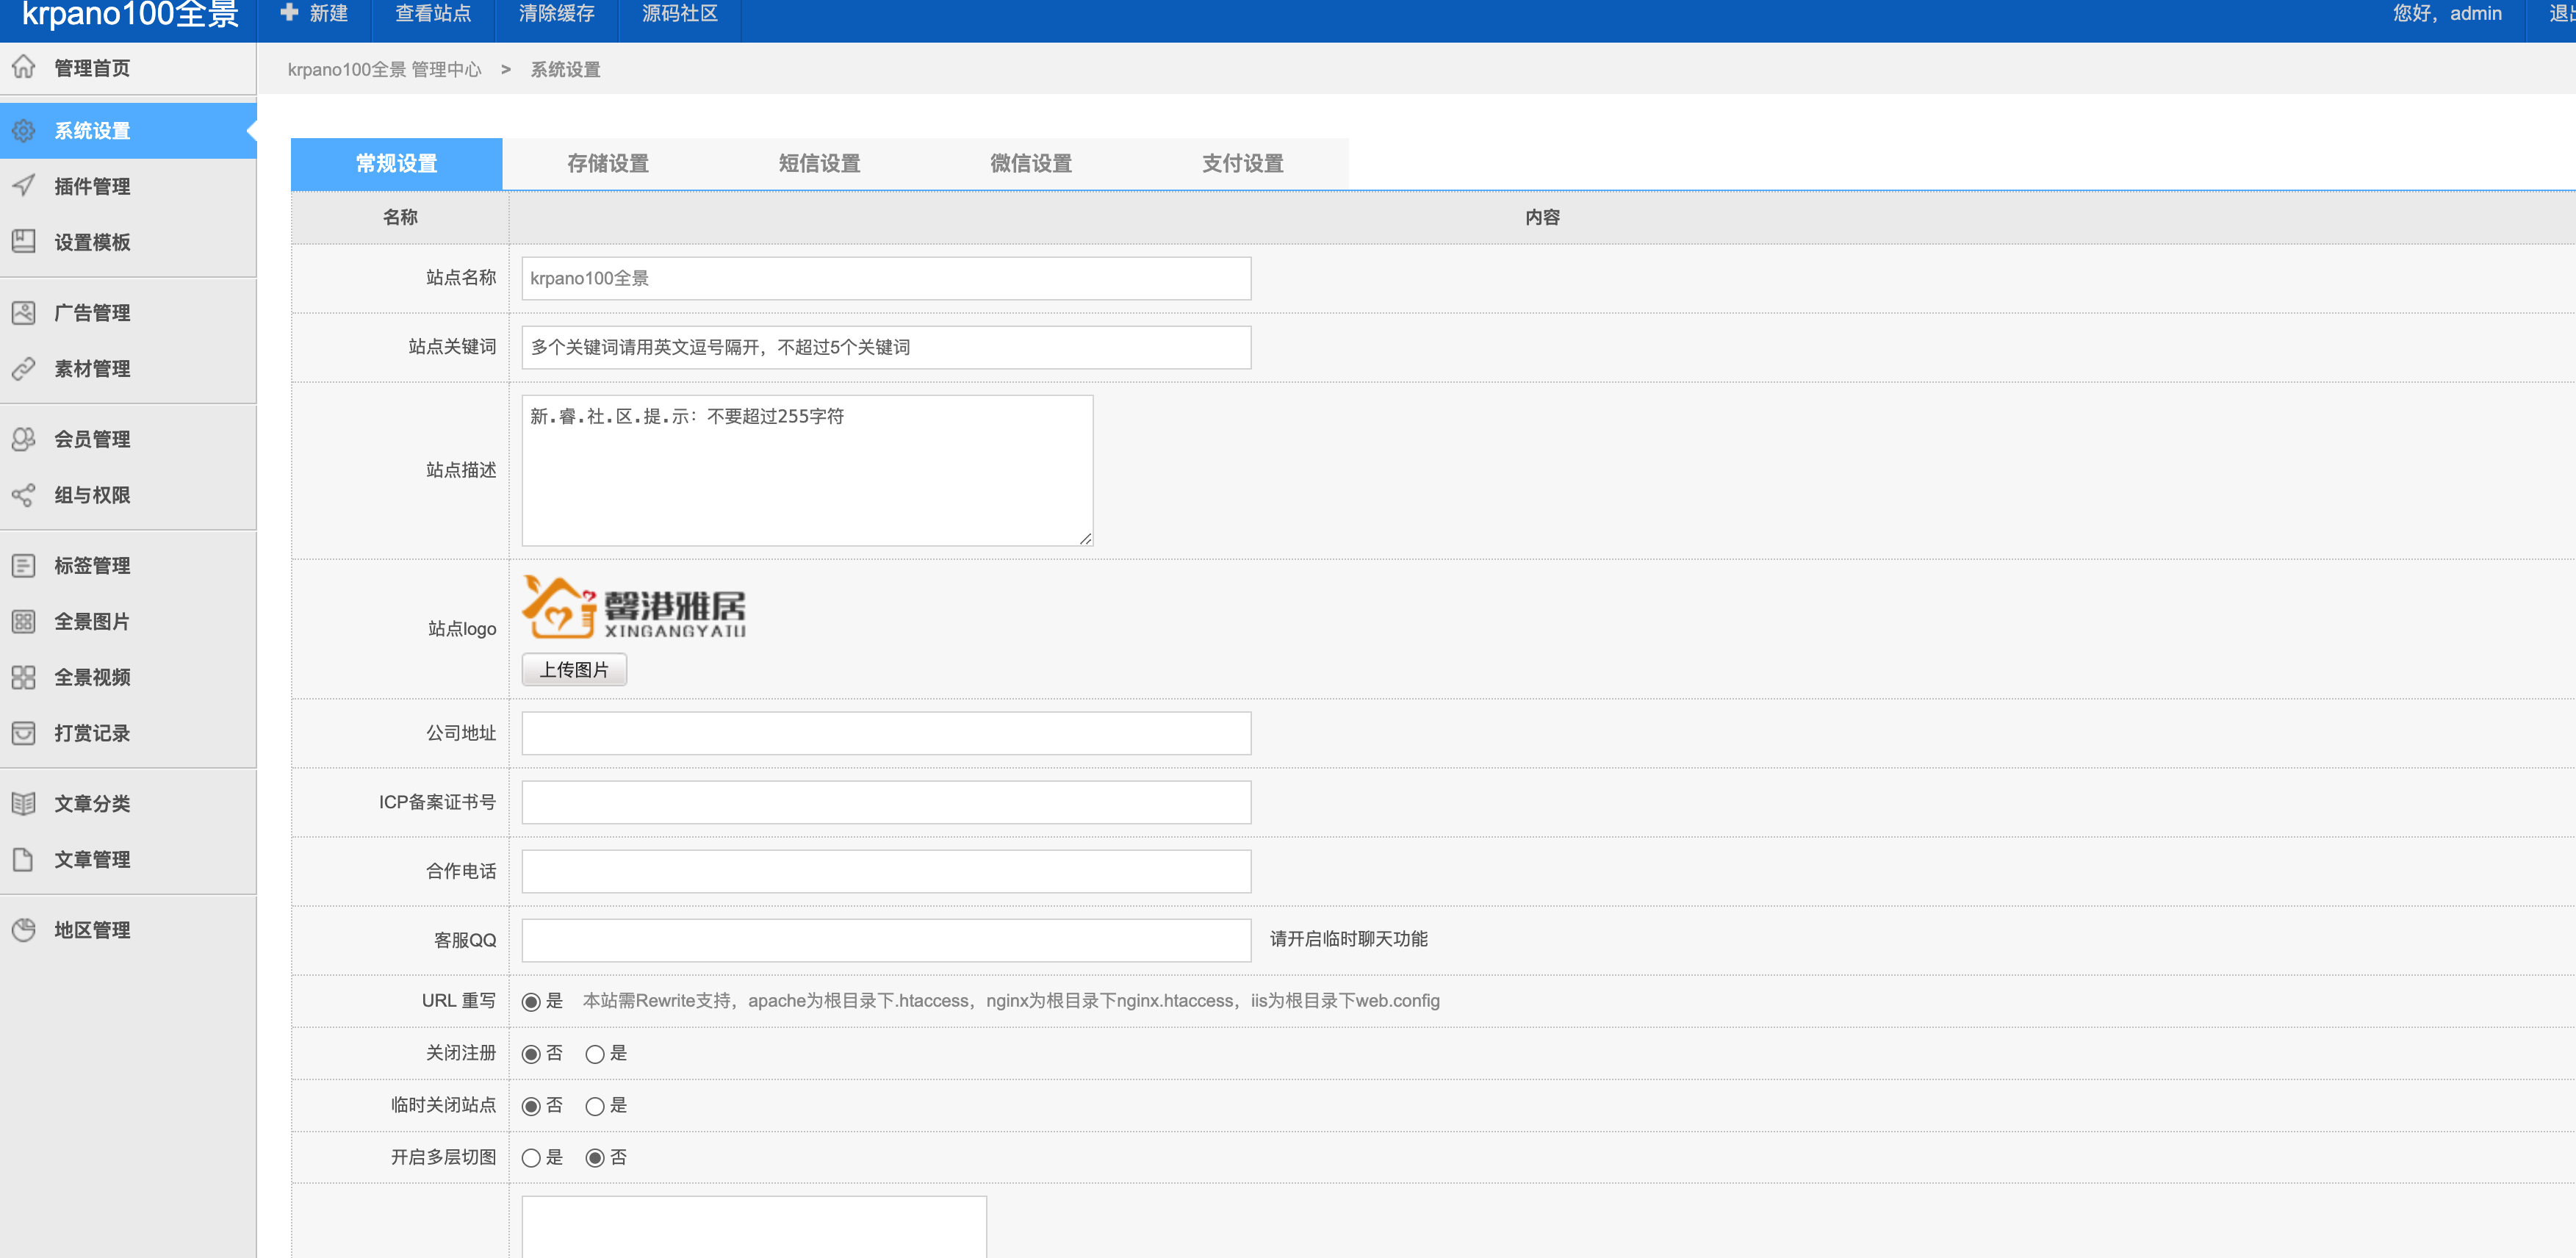Click the 站点描述 textarea

pos(807,470)
